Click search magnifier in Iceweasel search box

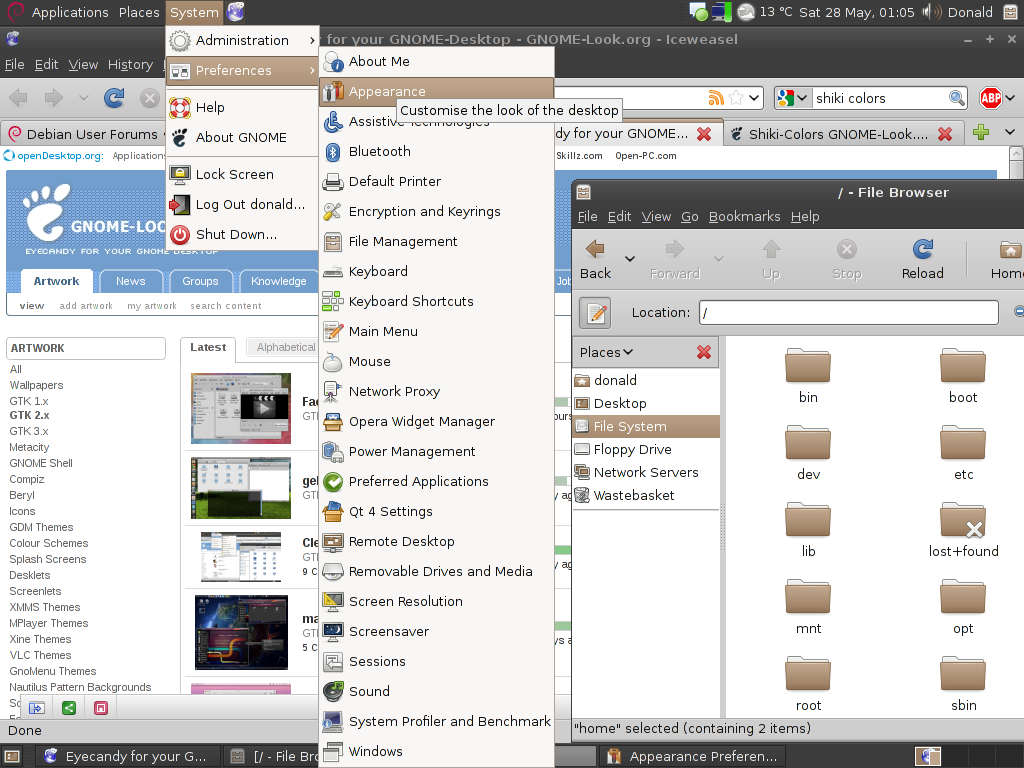coord(957,98)
